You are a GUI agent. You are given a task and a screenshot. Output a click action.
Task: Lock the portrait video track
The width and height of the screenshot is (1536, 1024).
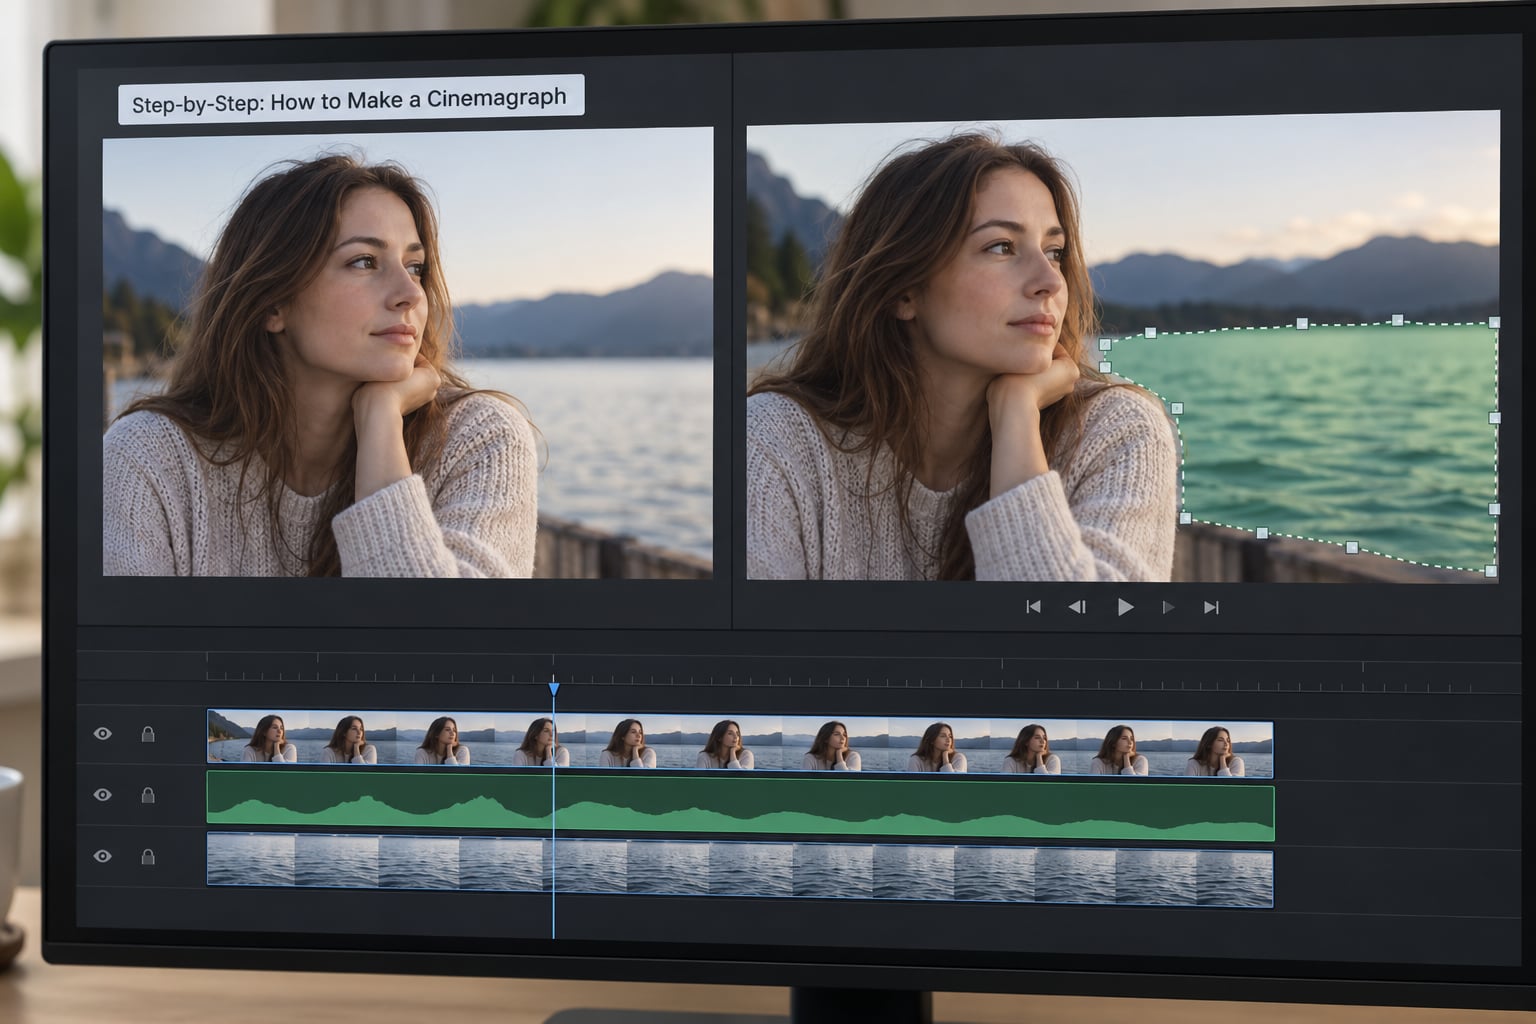click(x=148, y=734)
